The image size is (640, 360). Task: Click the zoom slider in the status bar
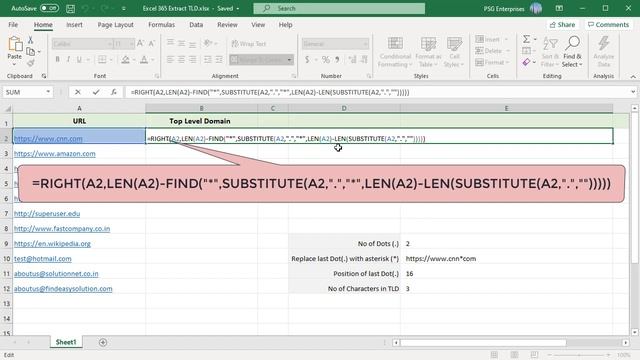click(x=579, y=355)
